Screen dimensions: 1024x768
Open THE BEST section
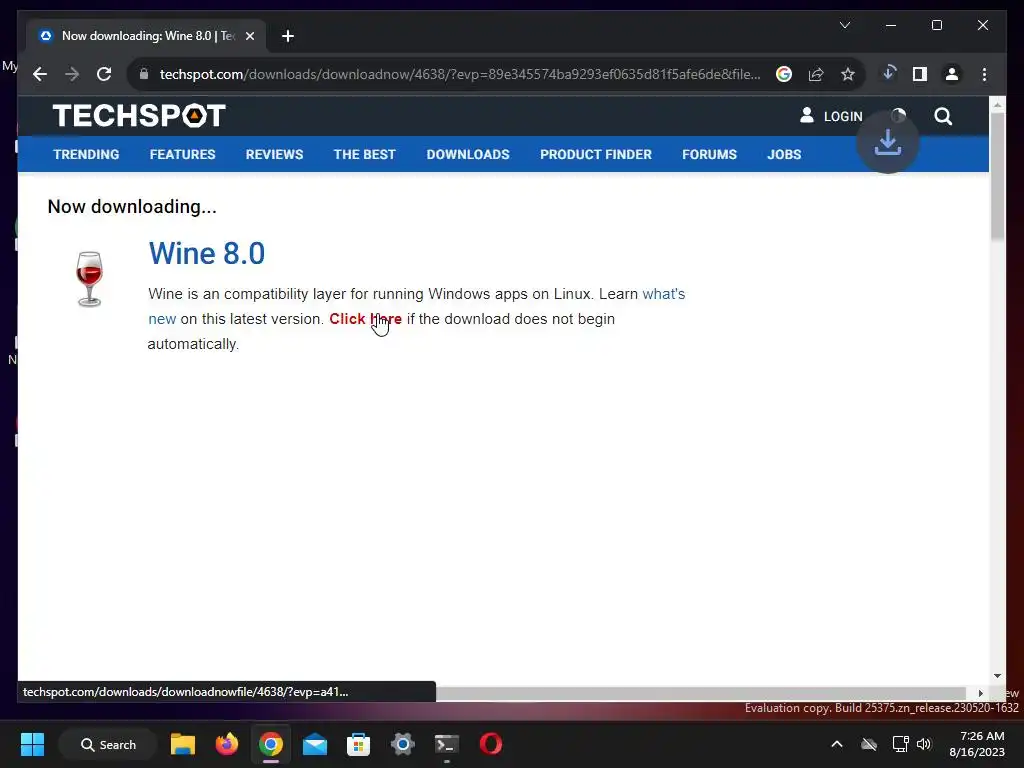pyautogui.click(x=364, y=155)
